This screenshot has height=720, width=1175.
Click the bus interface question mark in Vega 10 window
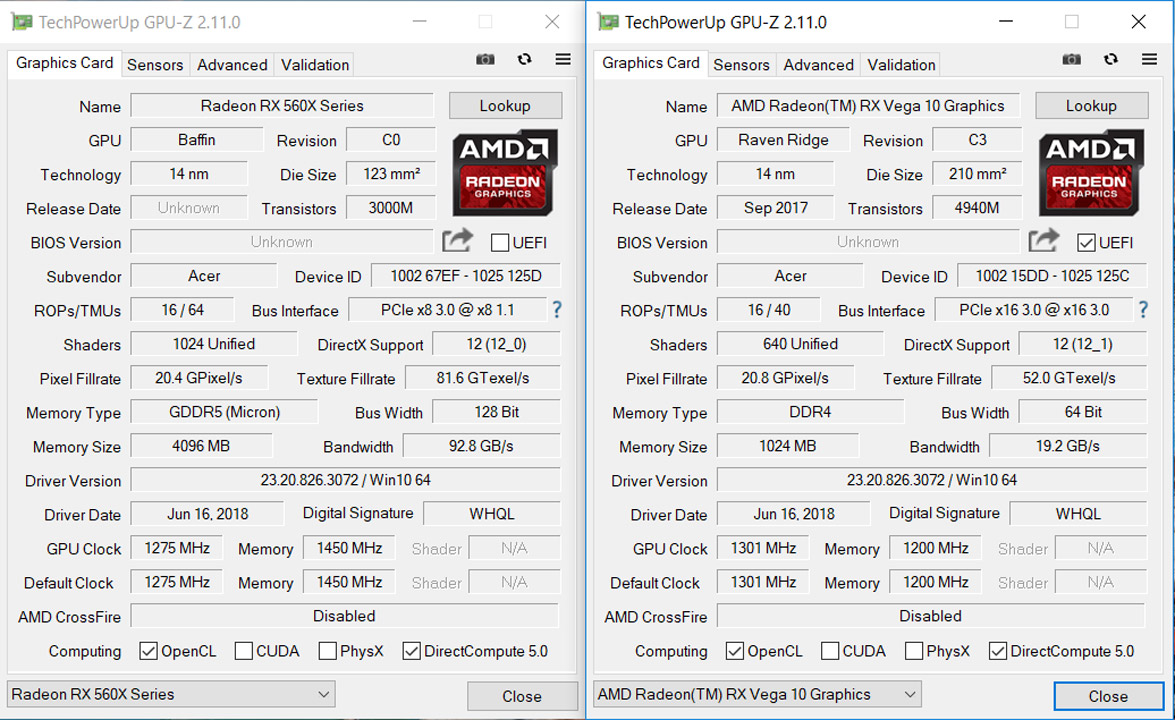tap(1143, 309)
